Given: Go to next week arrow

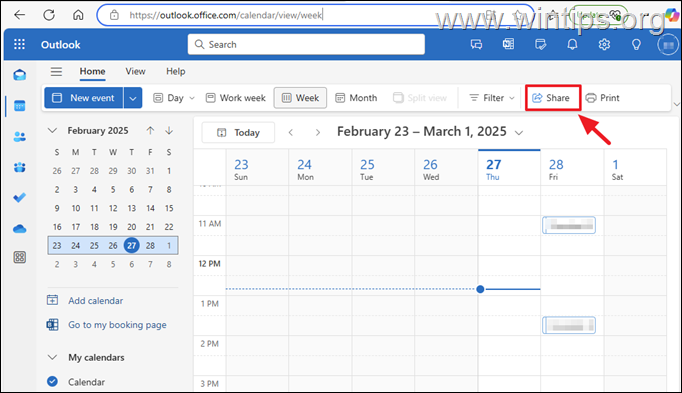Looking at the screenshot, I should tap(318, 133).
